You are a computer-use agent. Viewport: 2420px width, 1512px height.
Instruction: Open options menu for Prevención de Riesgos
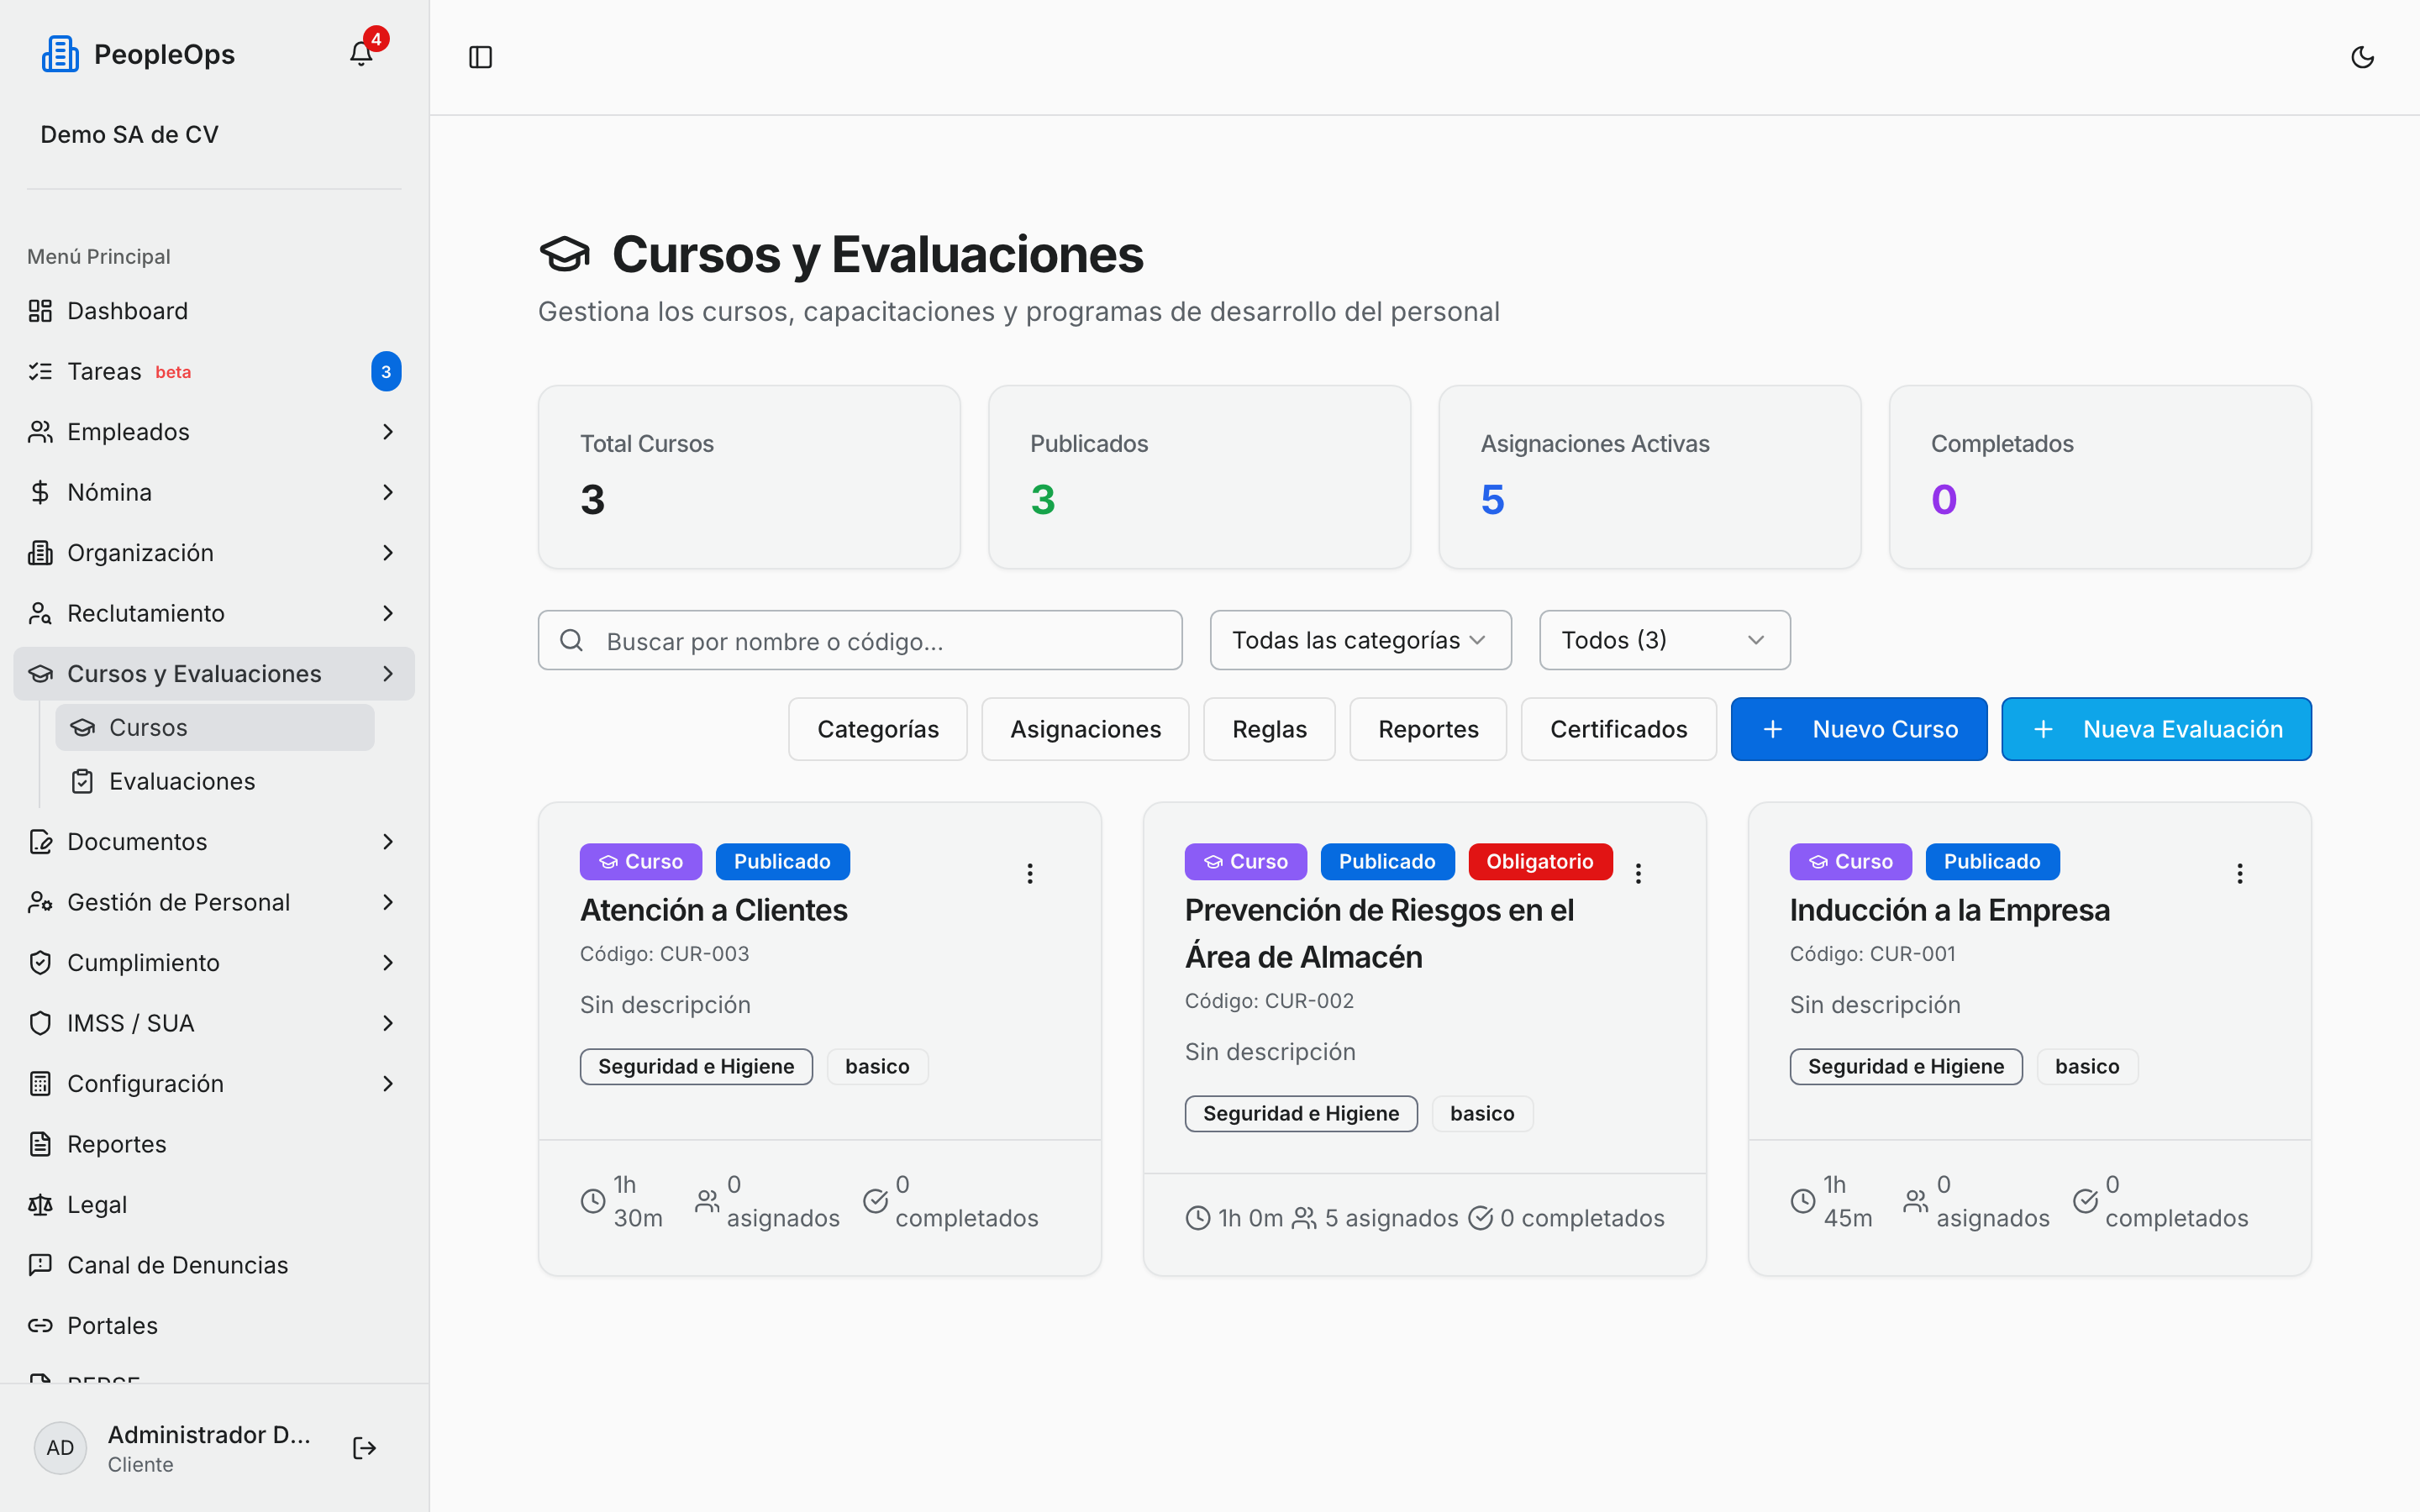coord(1638,873)
